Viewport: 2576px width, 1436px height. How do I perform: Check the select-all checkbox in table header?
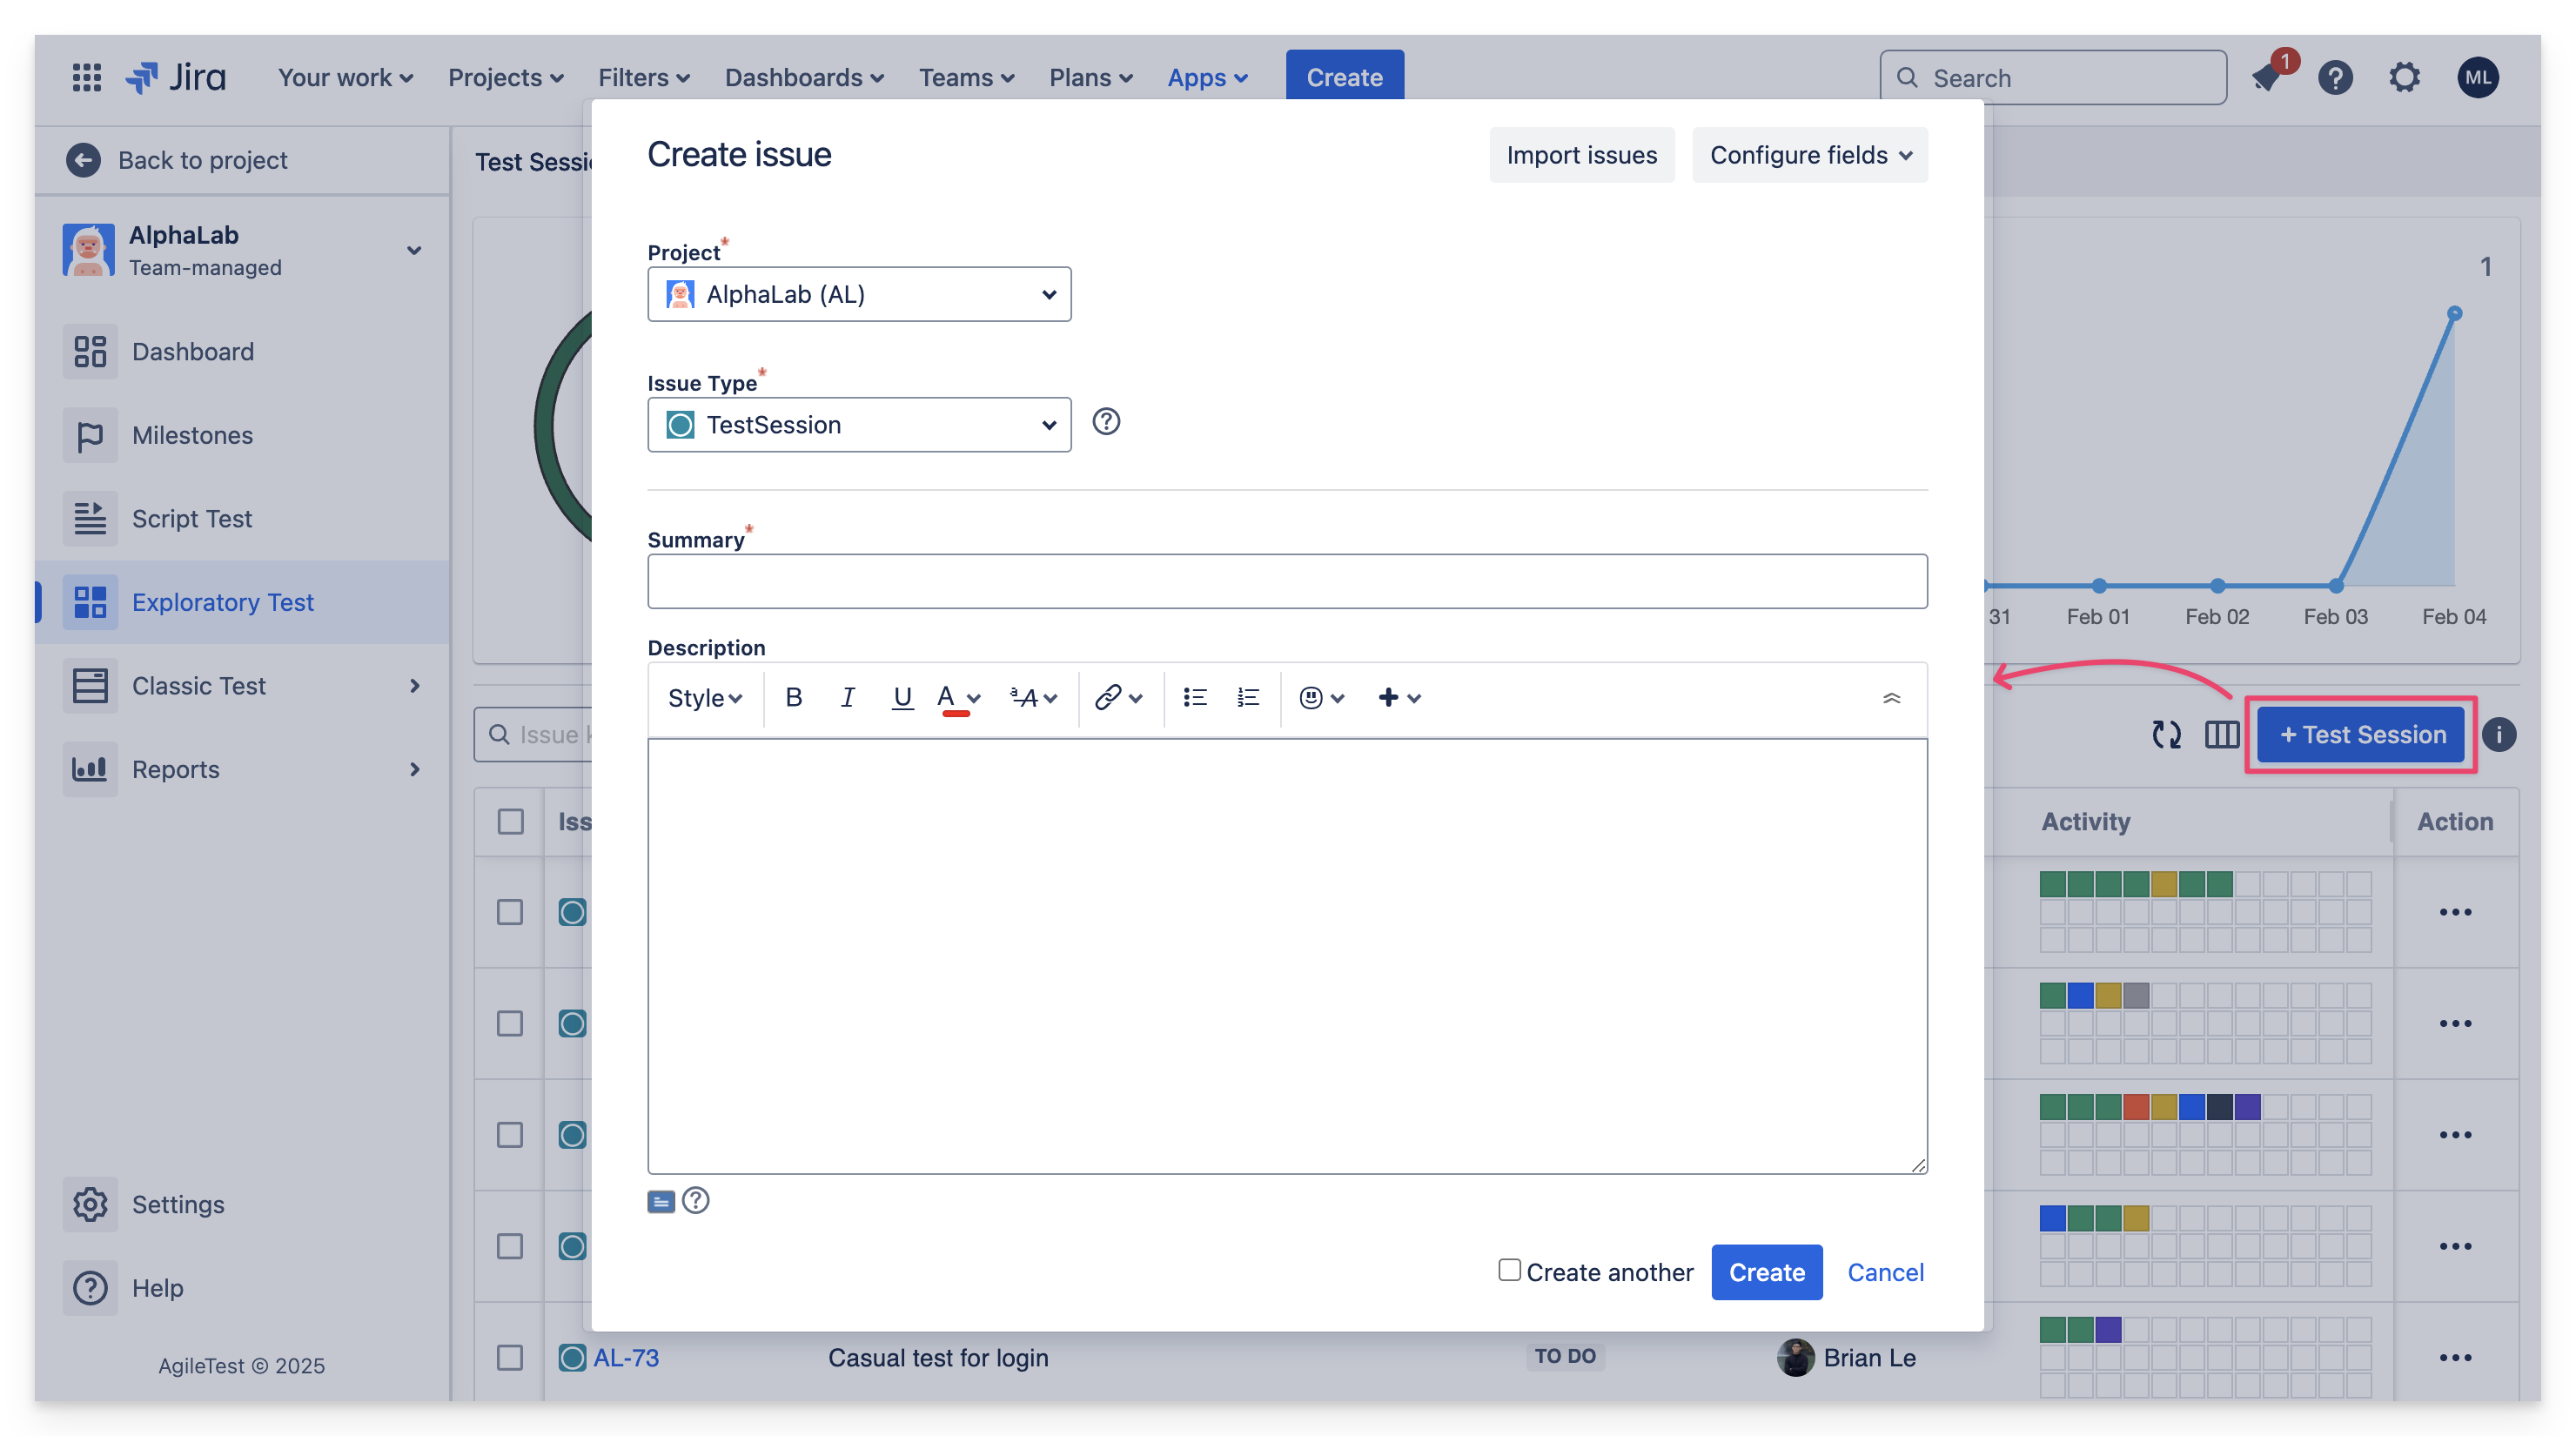510,822
